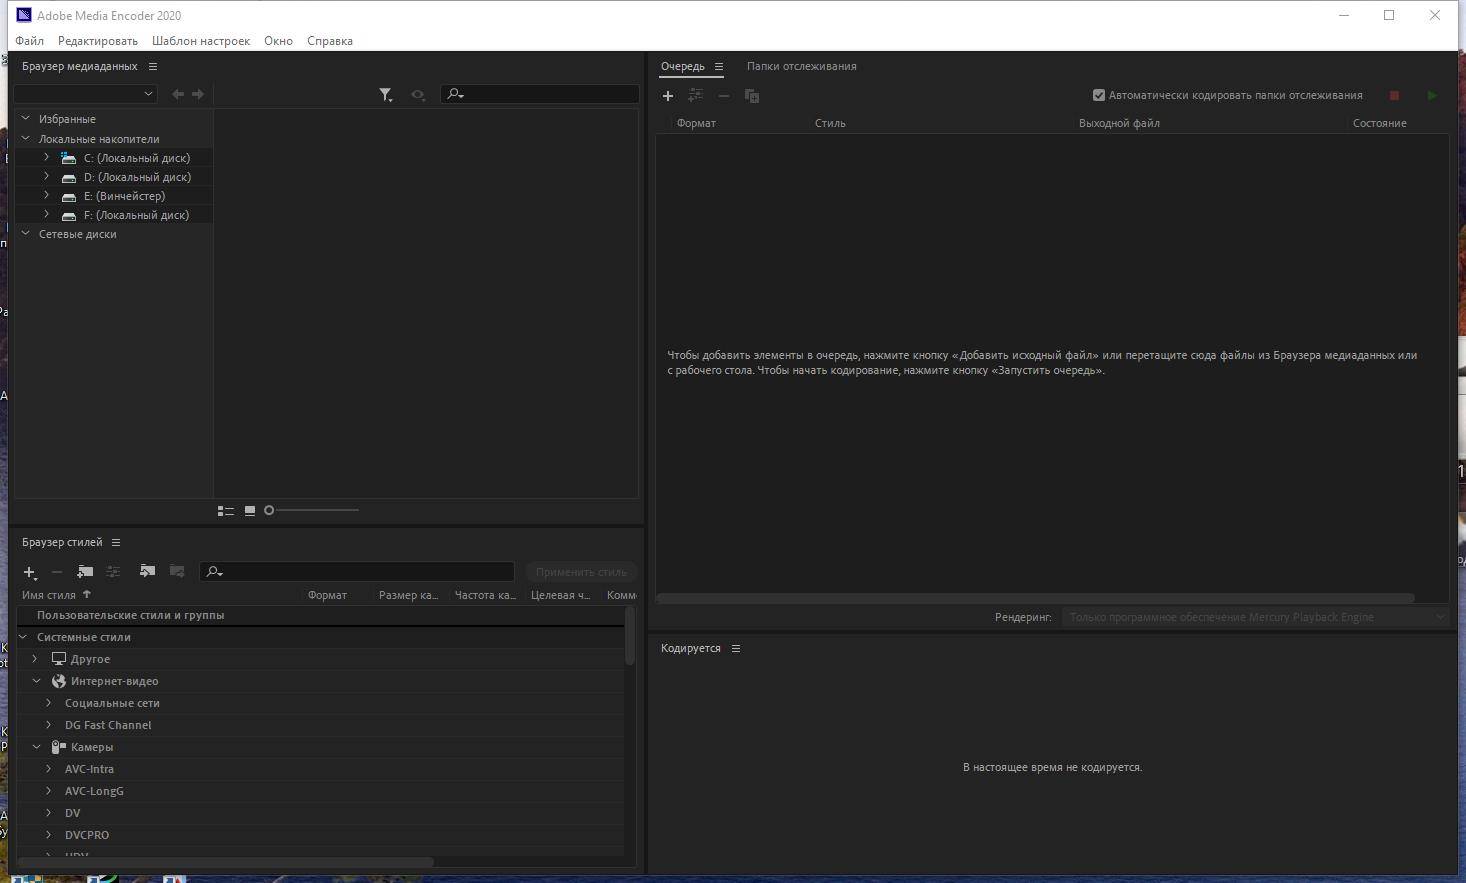This screenshot has width=1466, height=883.
Task: Click the Delete Preset minus icon
Action: [x=57, y=572]
